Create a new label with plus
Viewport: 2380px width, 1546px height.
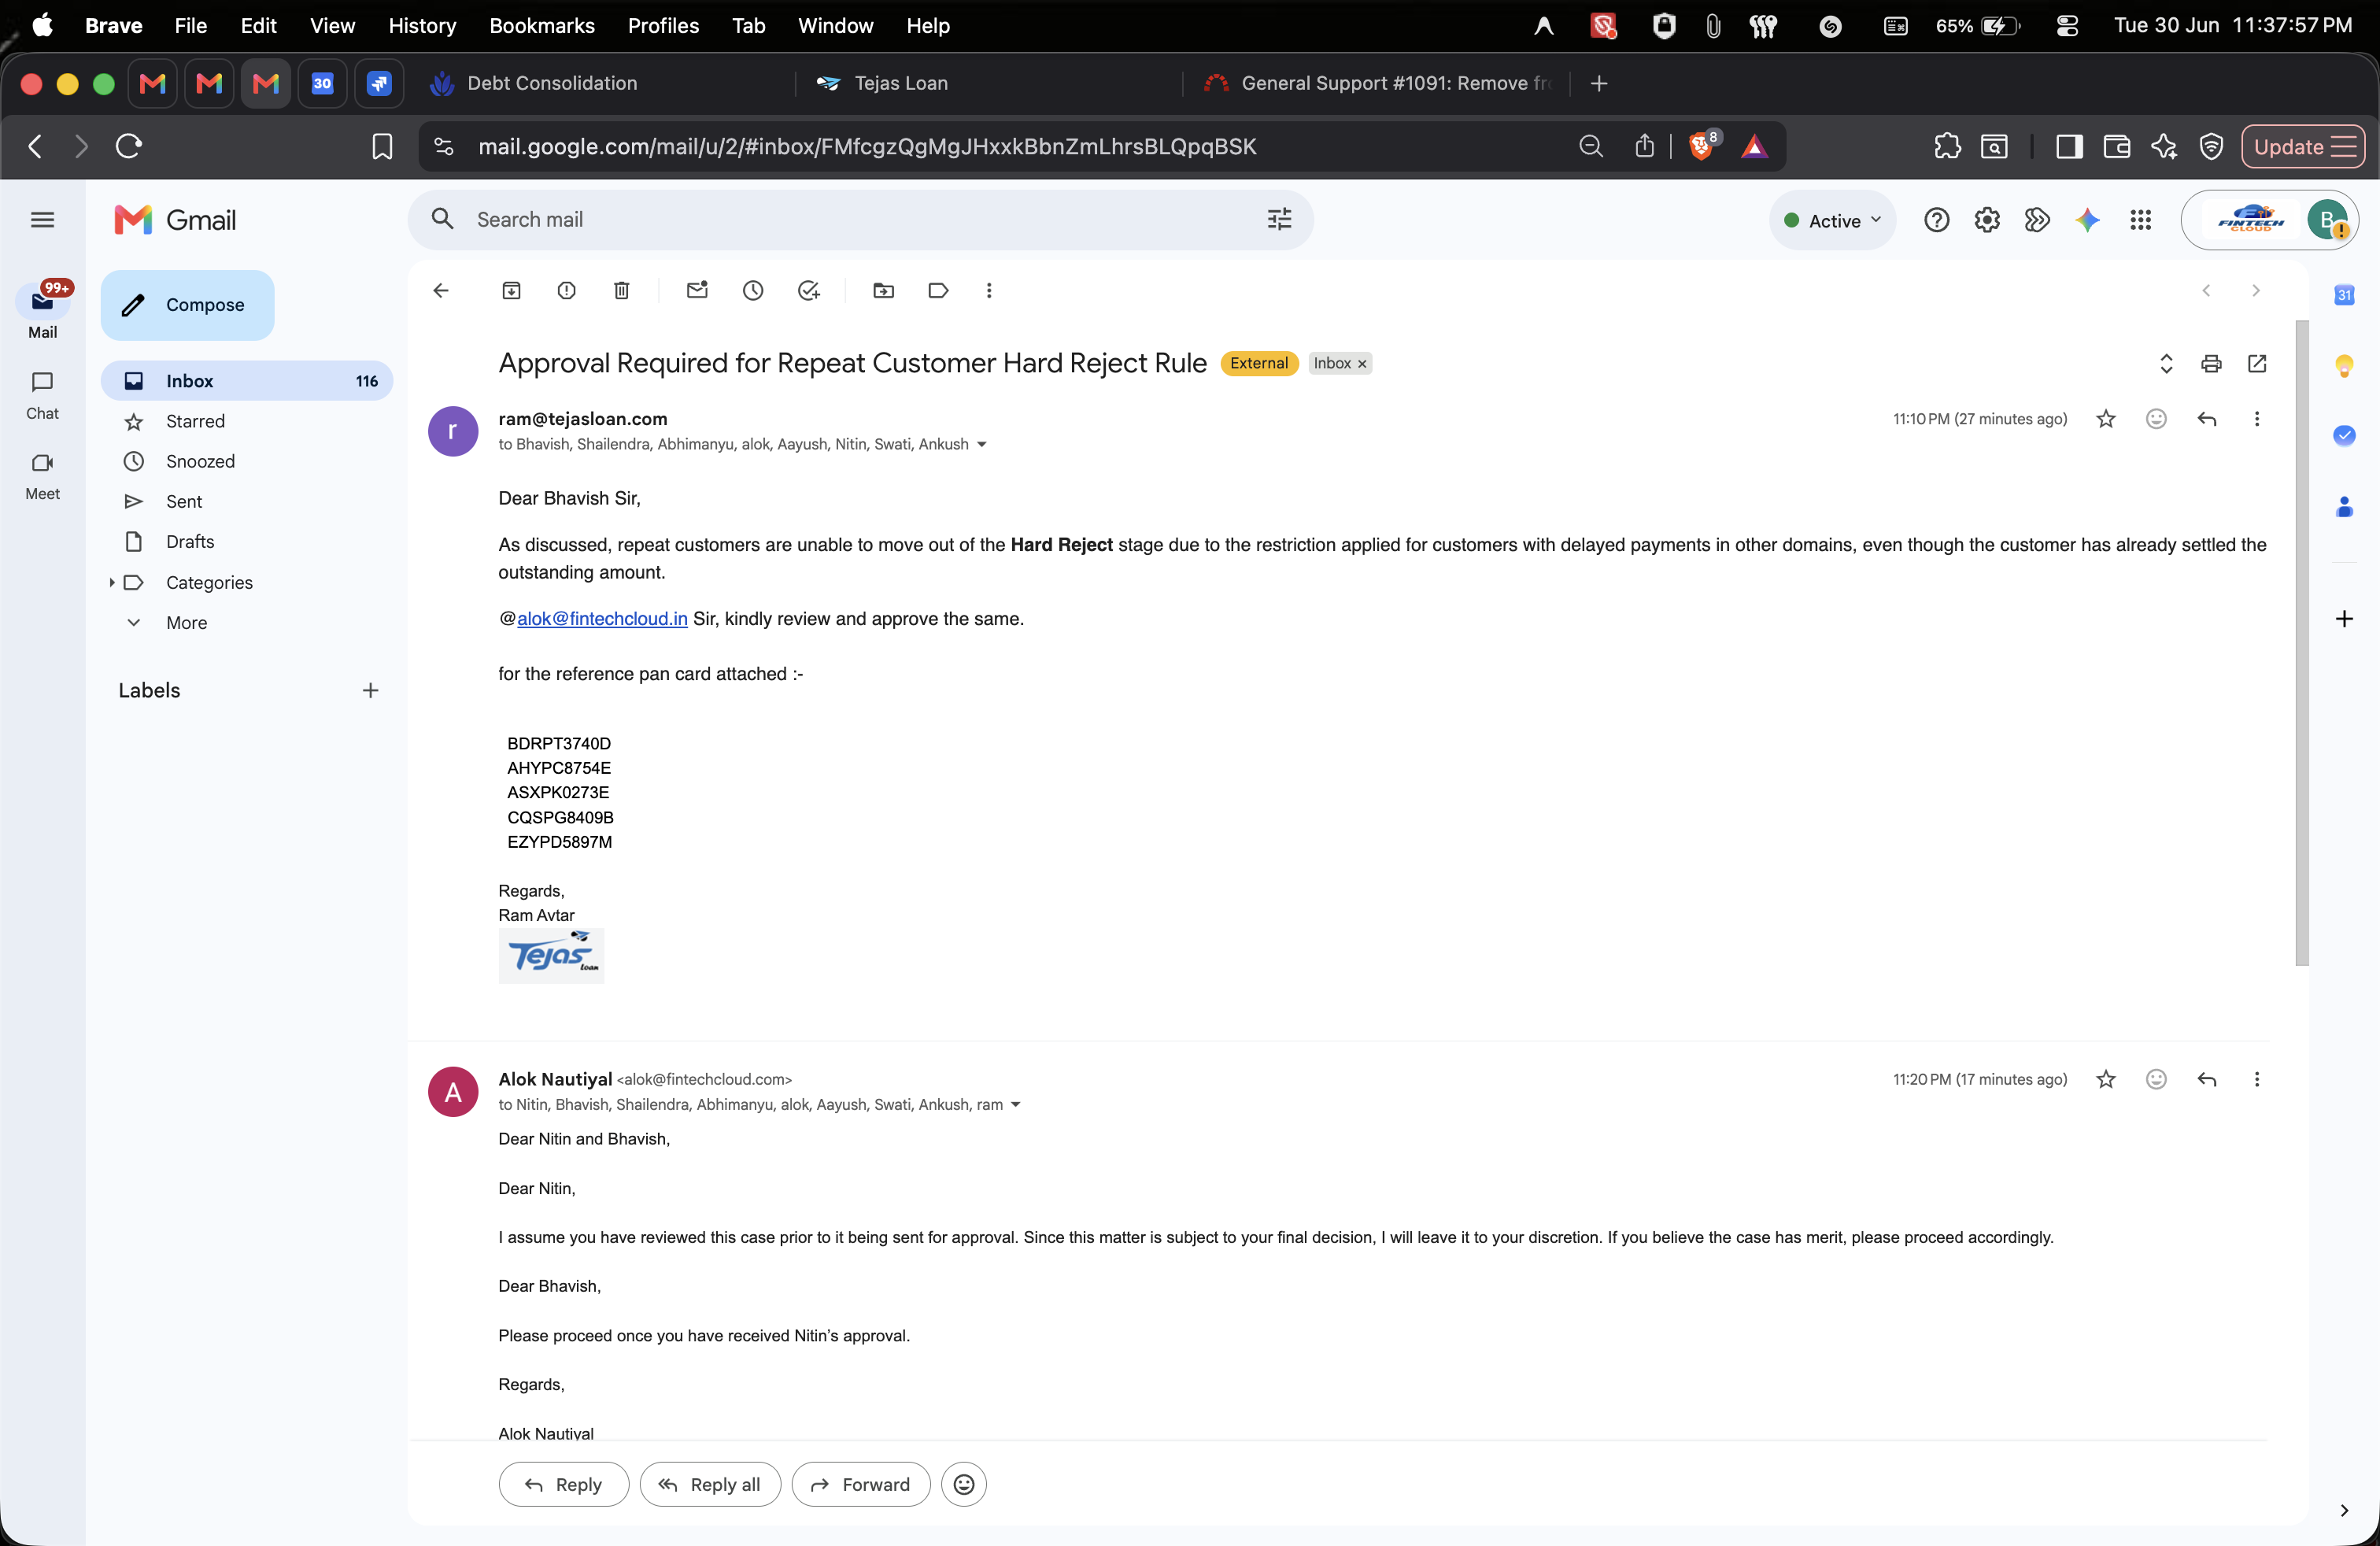[370, 690]
